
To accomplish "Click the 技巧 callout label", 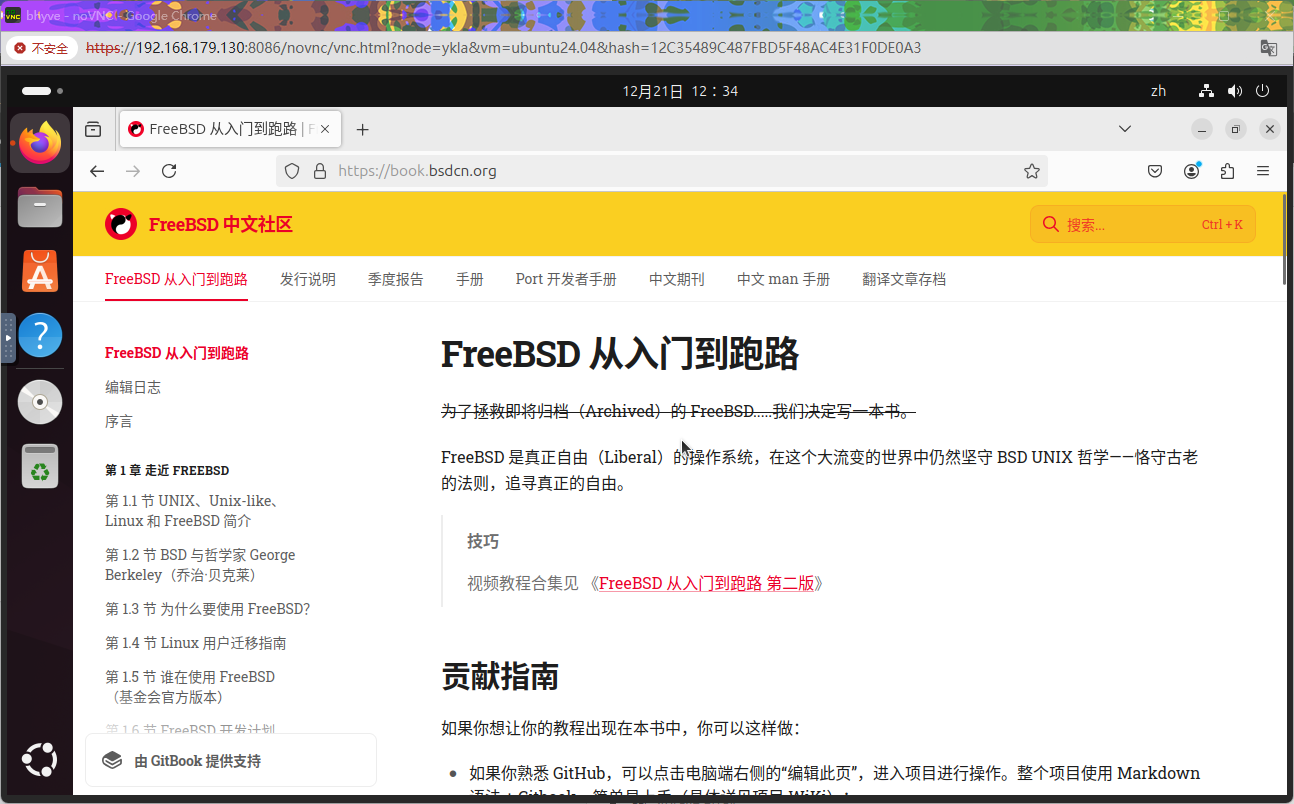I will click(x=483, y=541).
